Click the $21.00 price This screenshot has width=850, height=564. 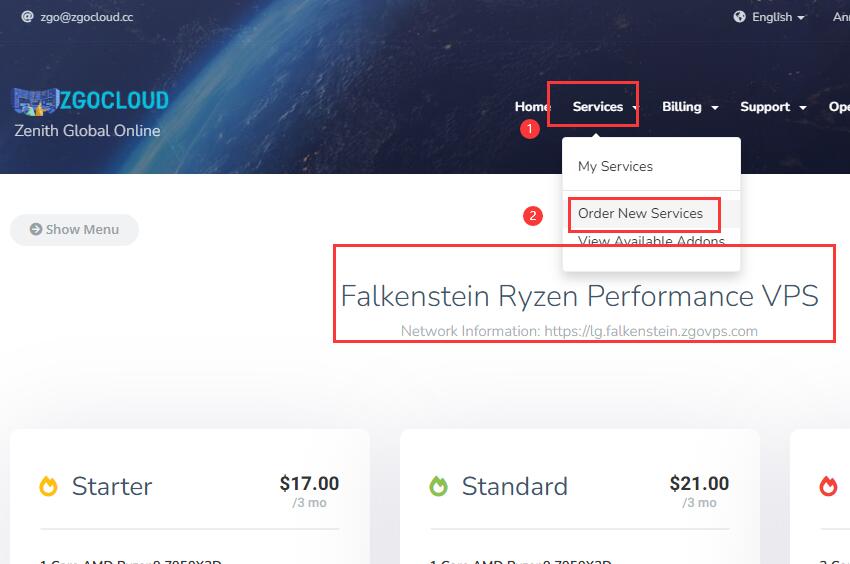point(699,483)
